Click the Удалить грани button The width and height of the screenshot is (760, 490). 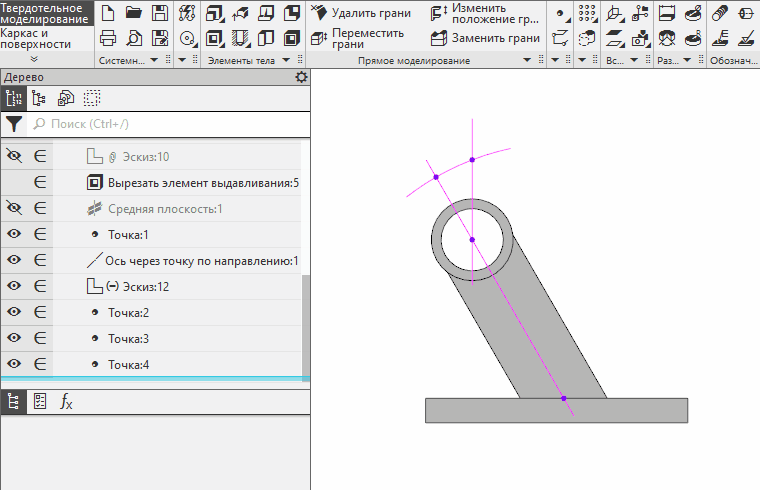[359, 13]
